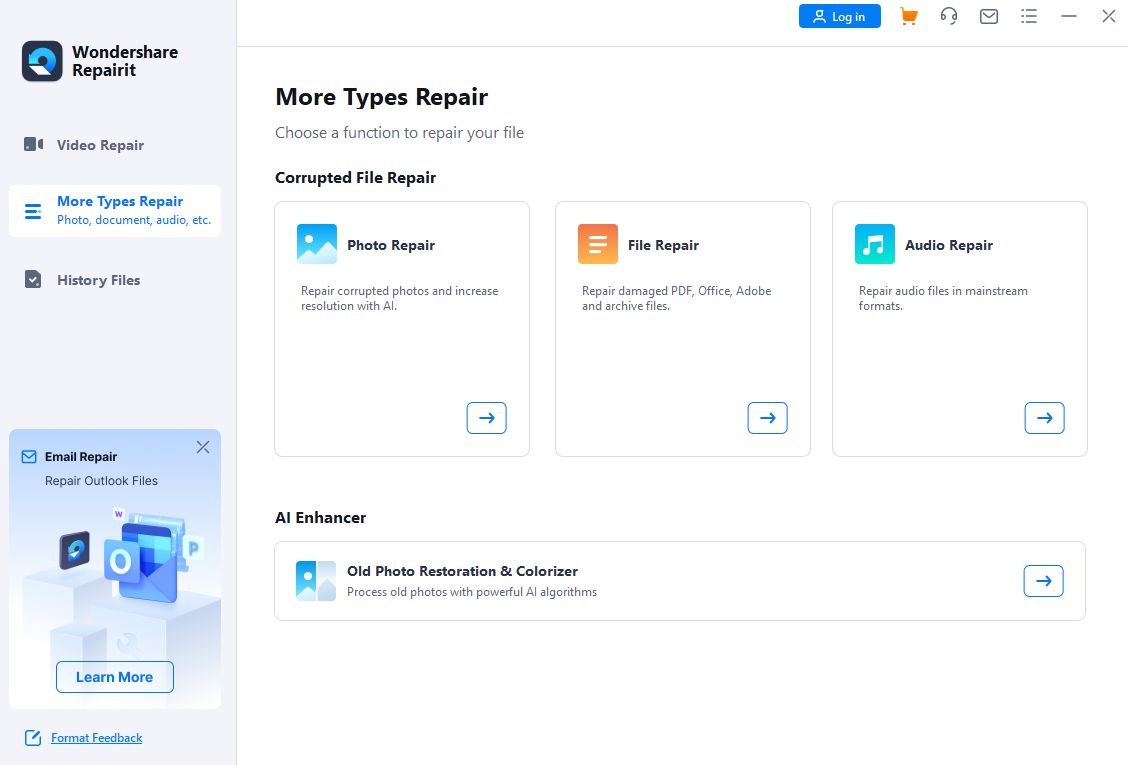Click the History Files checkmark icon
Image resolution: width=1129 pixels, height=765 pixels.
[x=33, y=279]
